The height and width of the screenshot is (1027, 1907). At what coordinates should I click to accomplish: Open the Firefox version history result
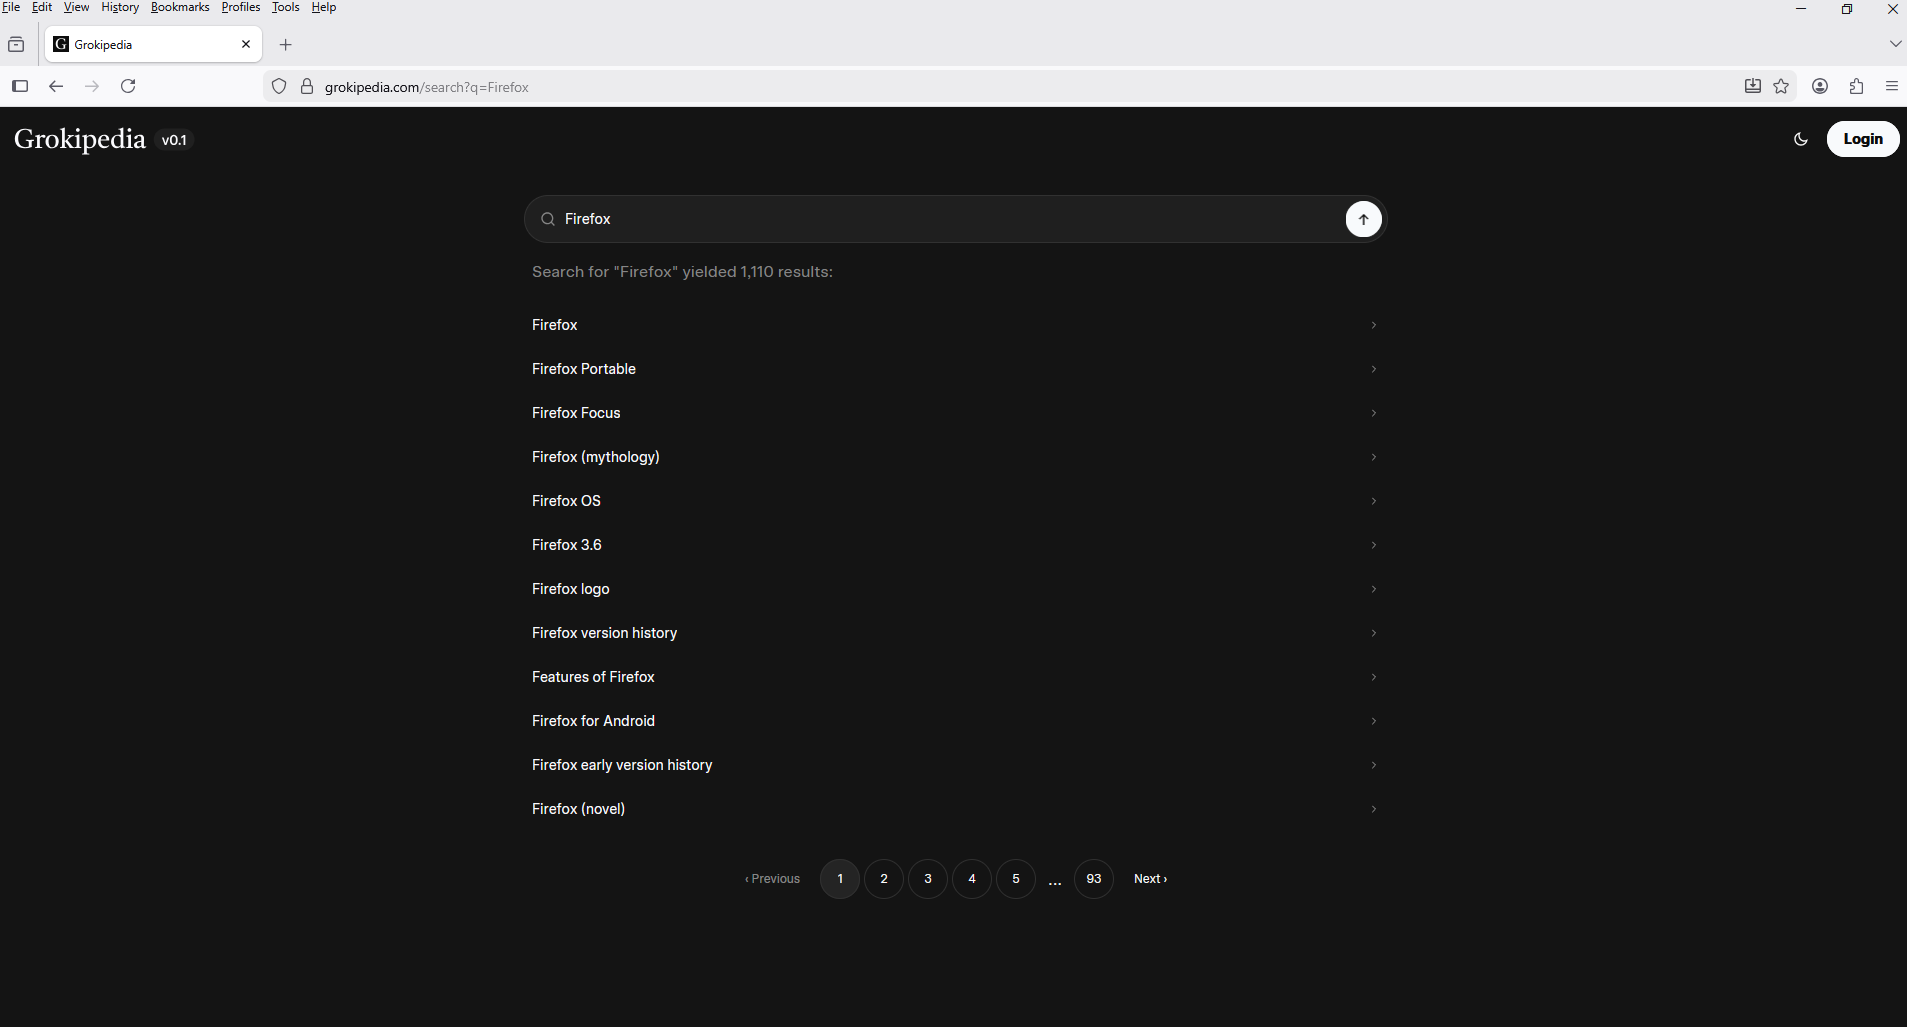[955, 633]
